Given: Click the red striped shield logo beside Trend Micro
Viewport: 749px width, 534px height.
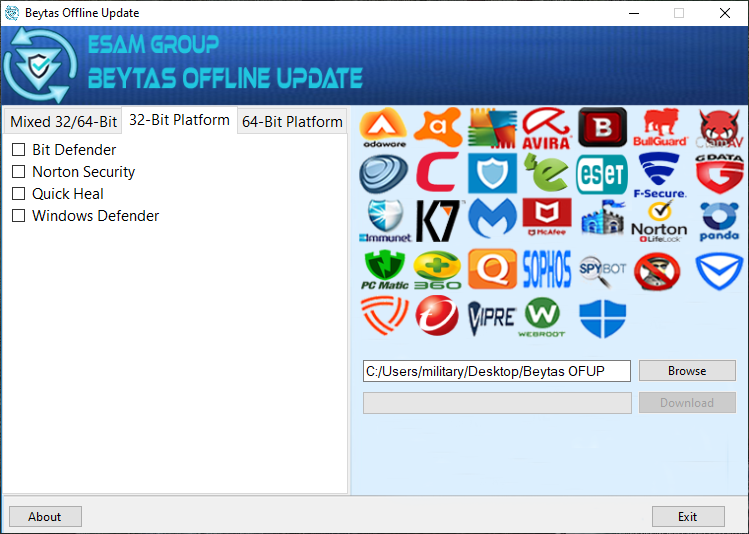Looking at the screenshot, I should pyautogui.click(x=384, y=315).
